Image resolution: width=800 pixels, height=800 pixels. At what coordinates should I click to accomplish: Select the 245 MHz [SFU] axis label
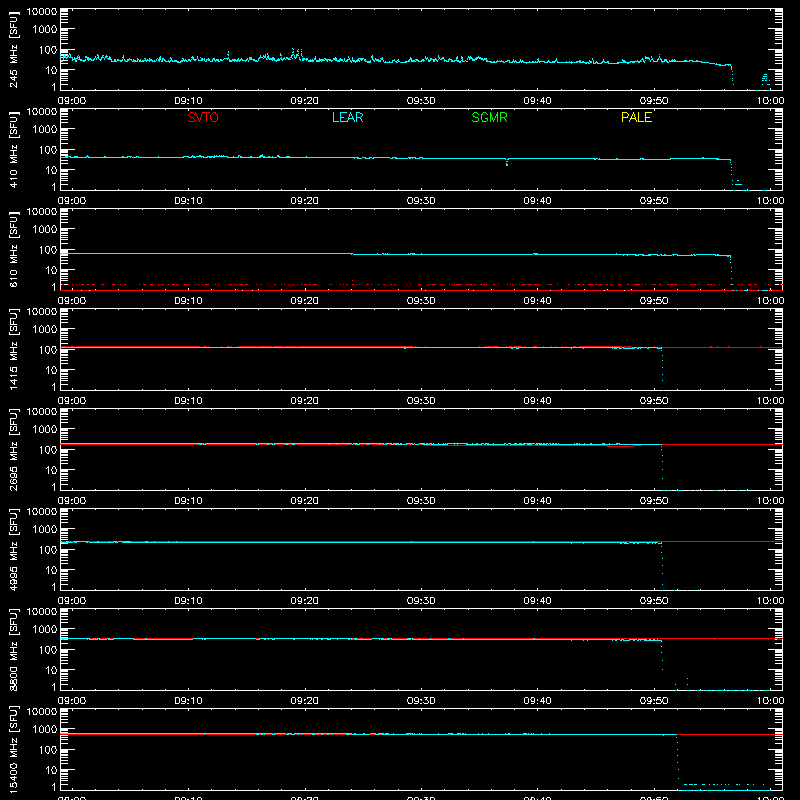pos(13,49)
